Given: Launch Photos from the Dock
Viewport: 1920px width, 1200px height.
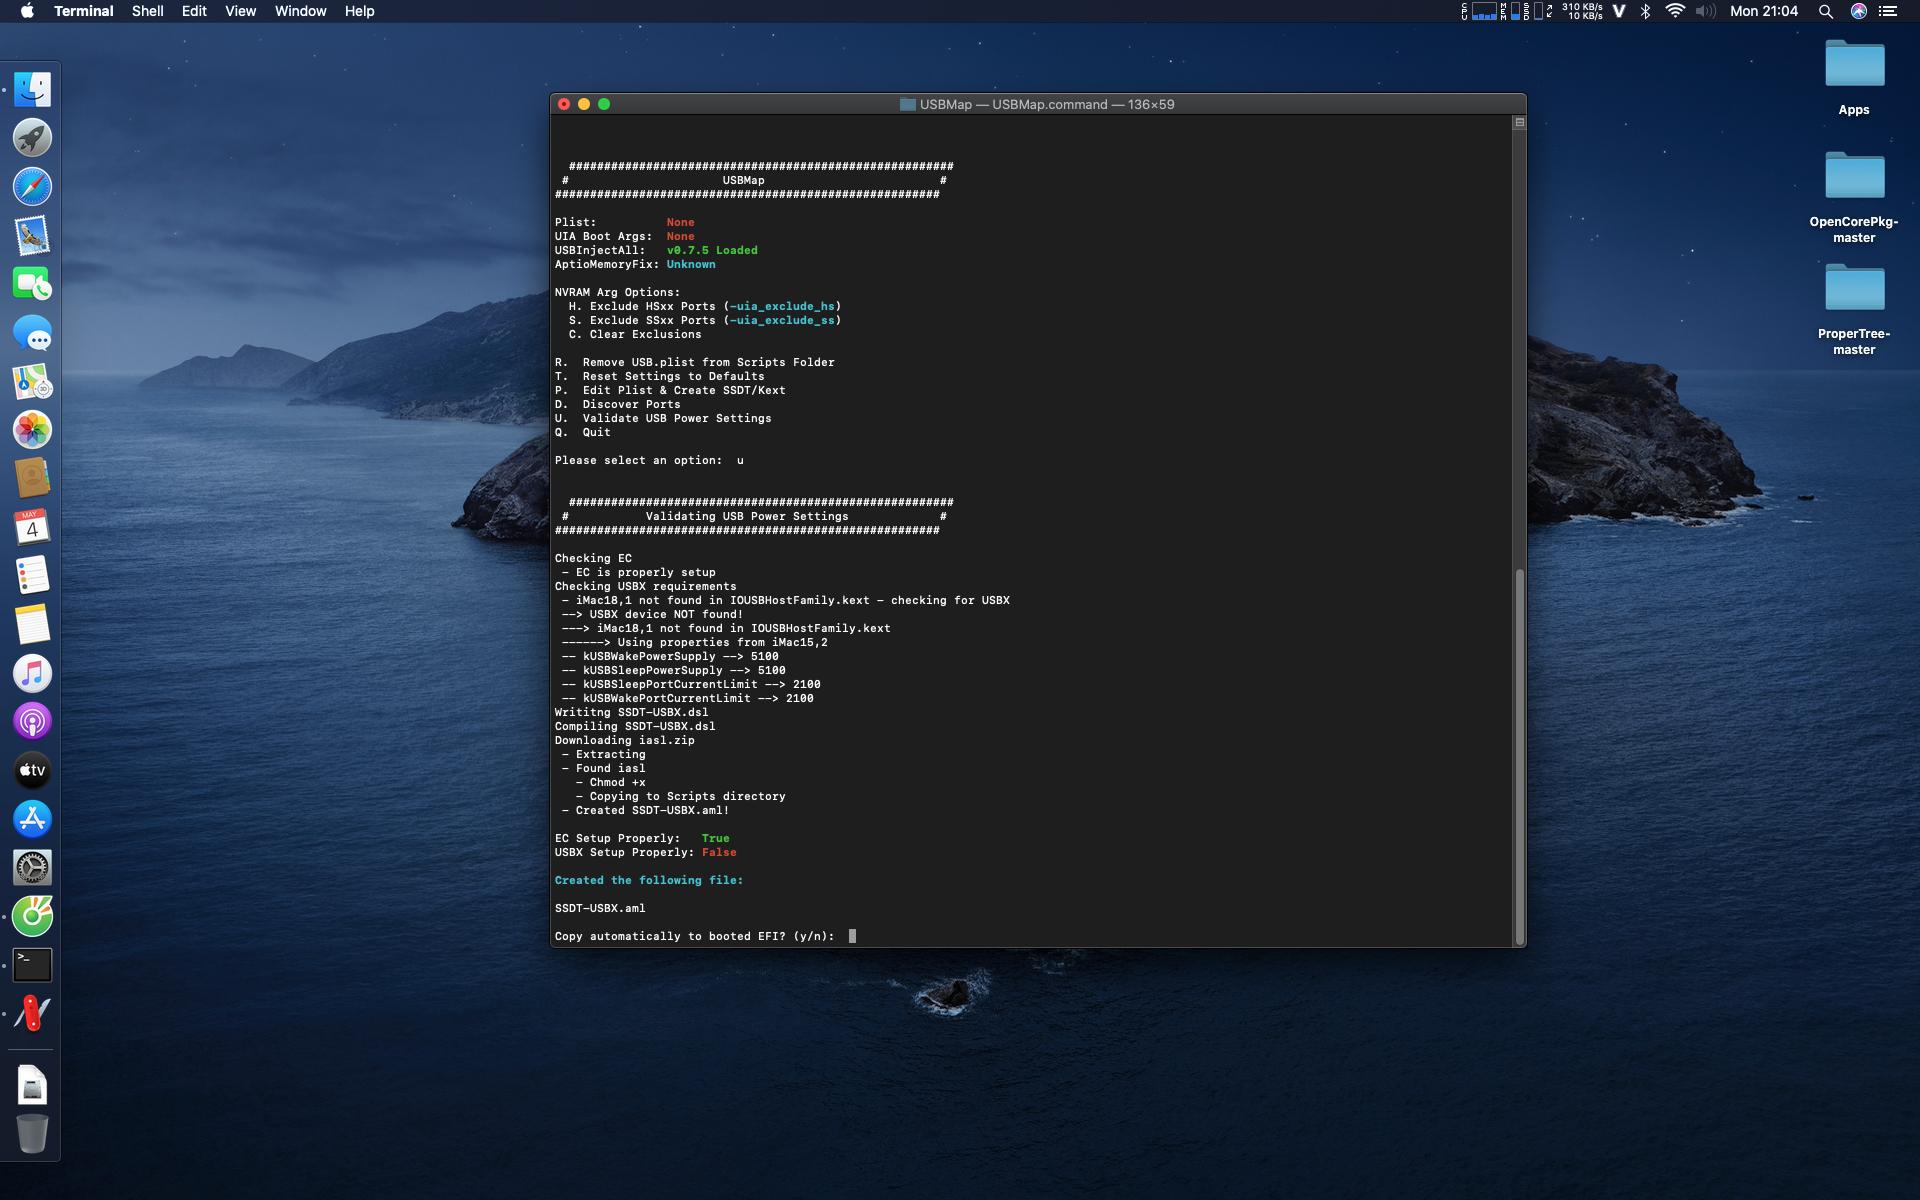Looking at the screenshot, I should pyautogui.click(x=32, y=430).
